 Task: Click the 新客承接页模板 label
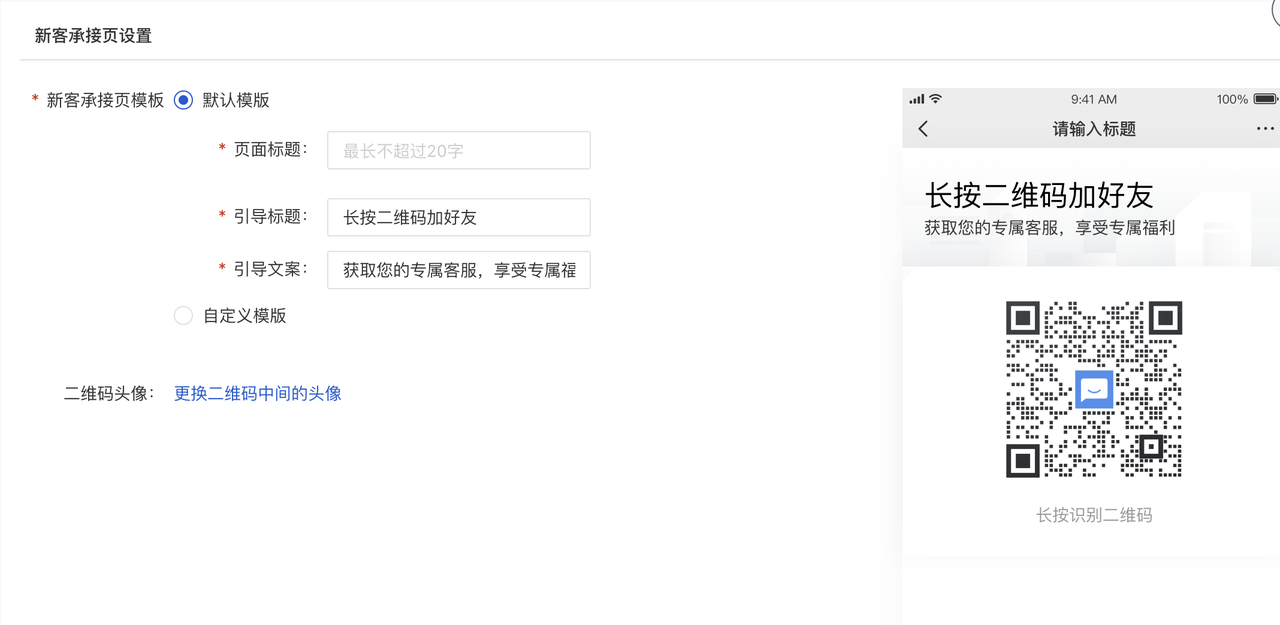105,100
